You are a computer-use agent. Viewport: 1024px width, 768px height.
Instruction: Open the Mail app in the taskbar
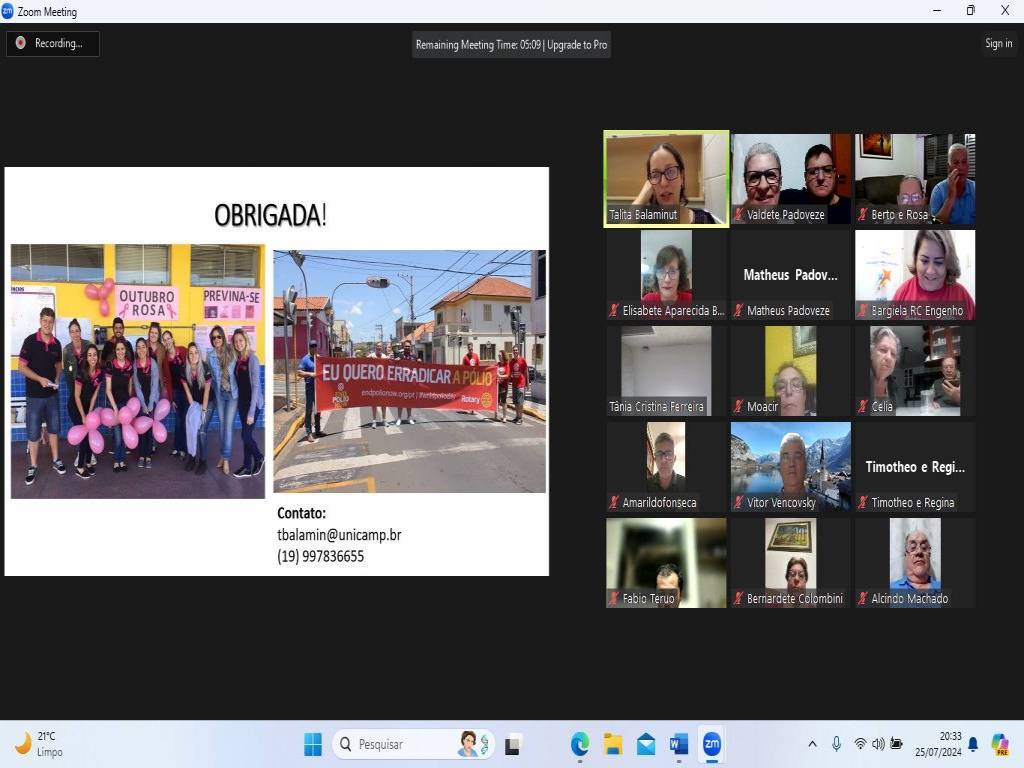646,744
